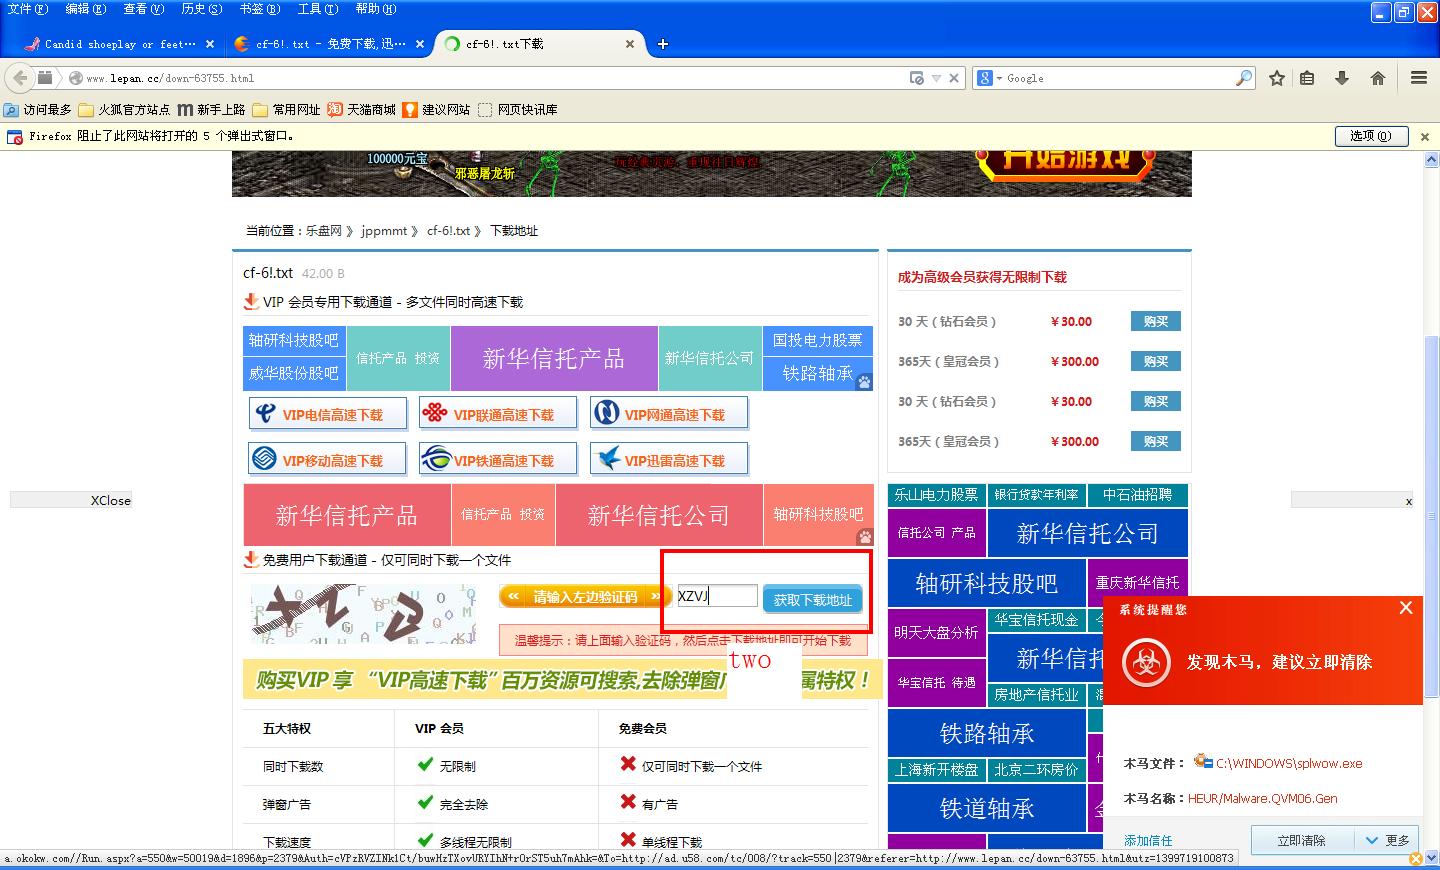Open the bookmarks list icon

pos(1307,78)
